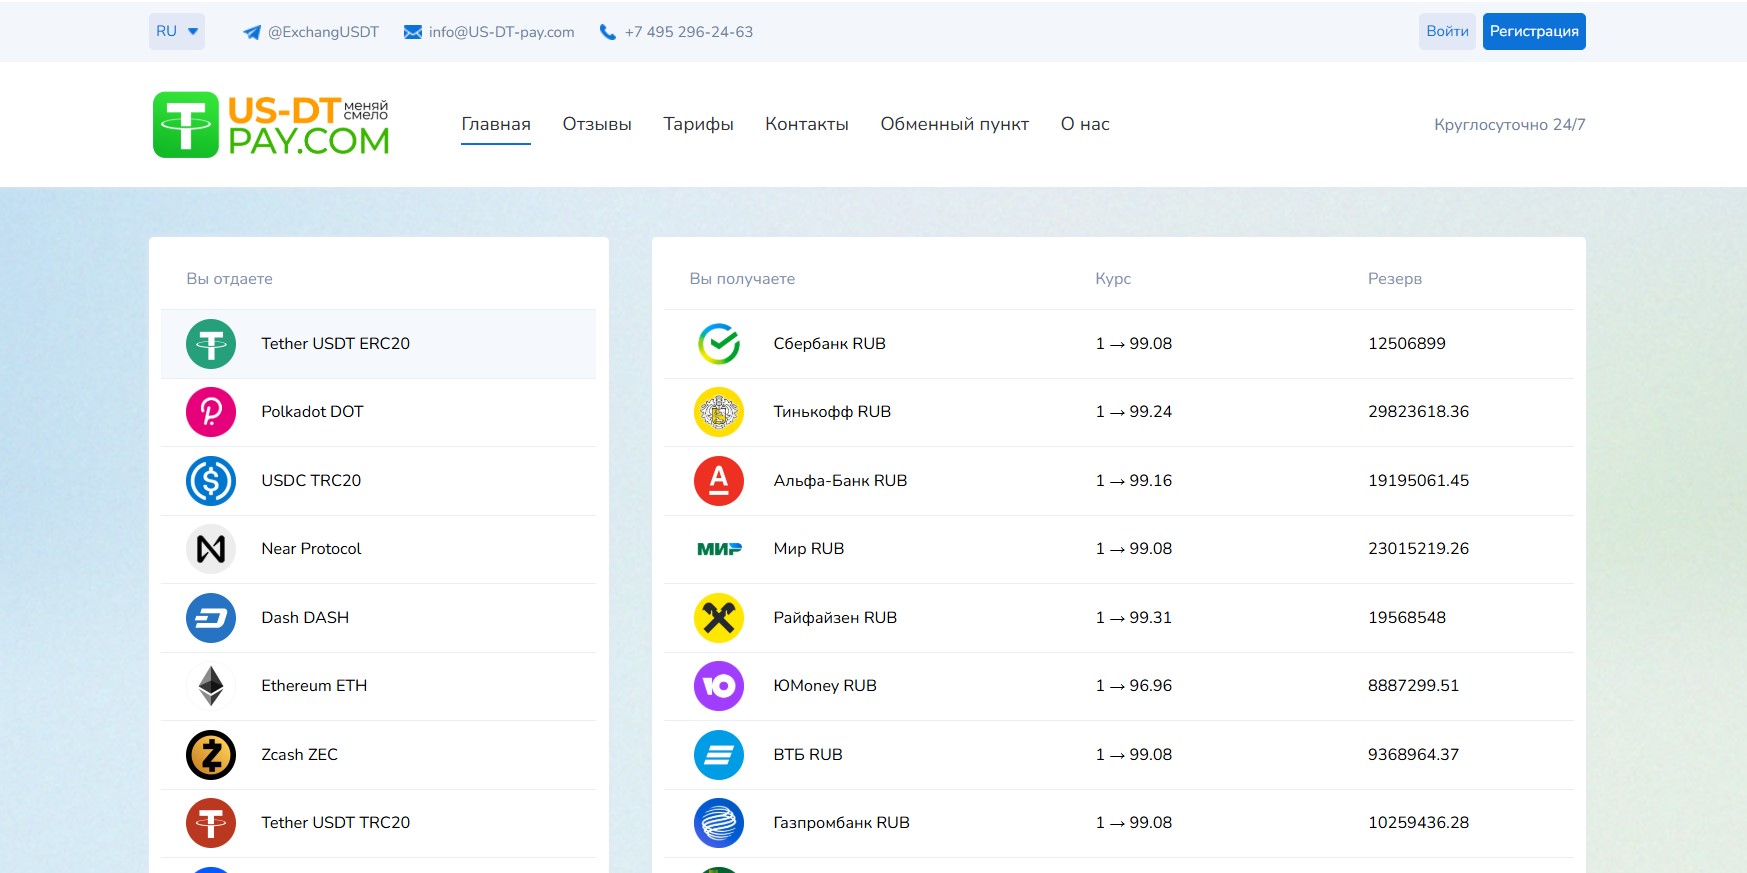Choose the Мир payment logo icon
The image size is (1747, 873).
719,549
